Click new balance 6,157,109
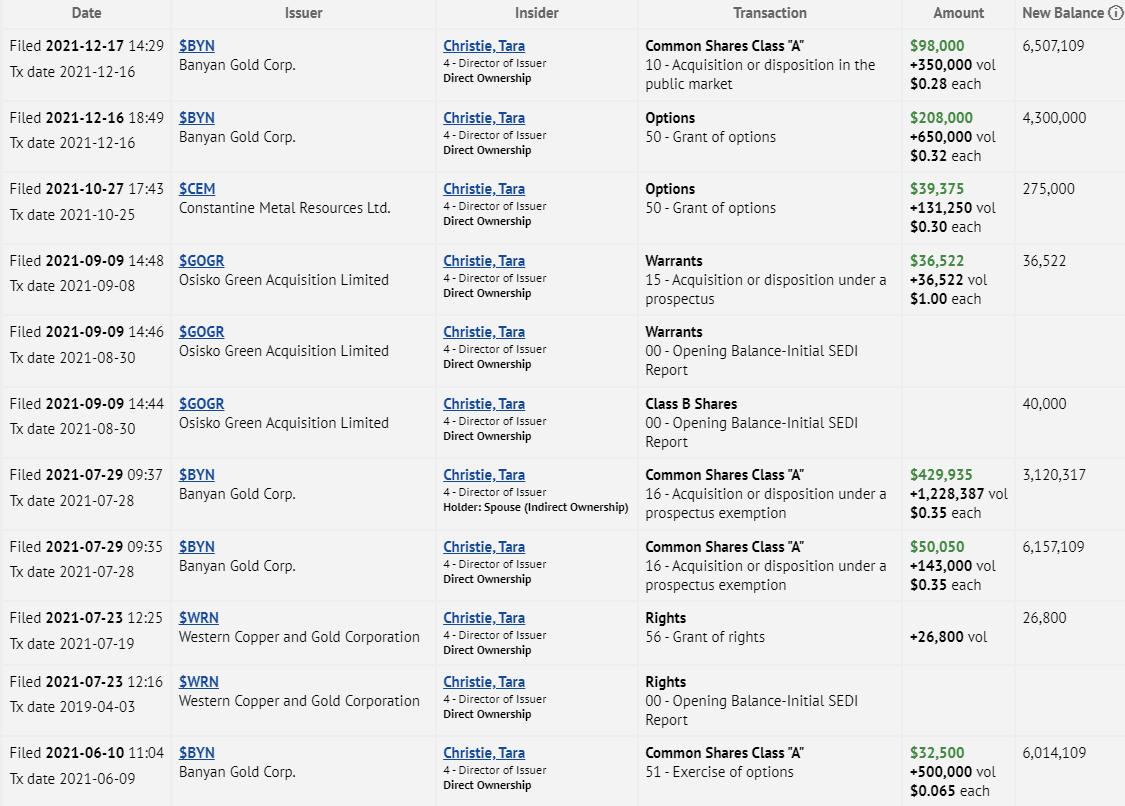Image resolution: width=1125 pixels, height=806 pixels. click(1053, 546)
